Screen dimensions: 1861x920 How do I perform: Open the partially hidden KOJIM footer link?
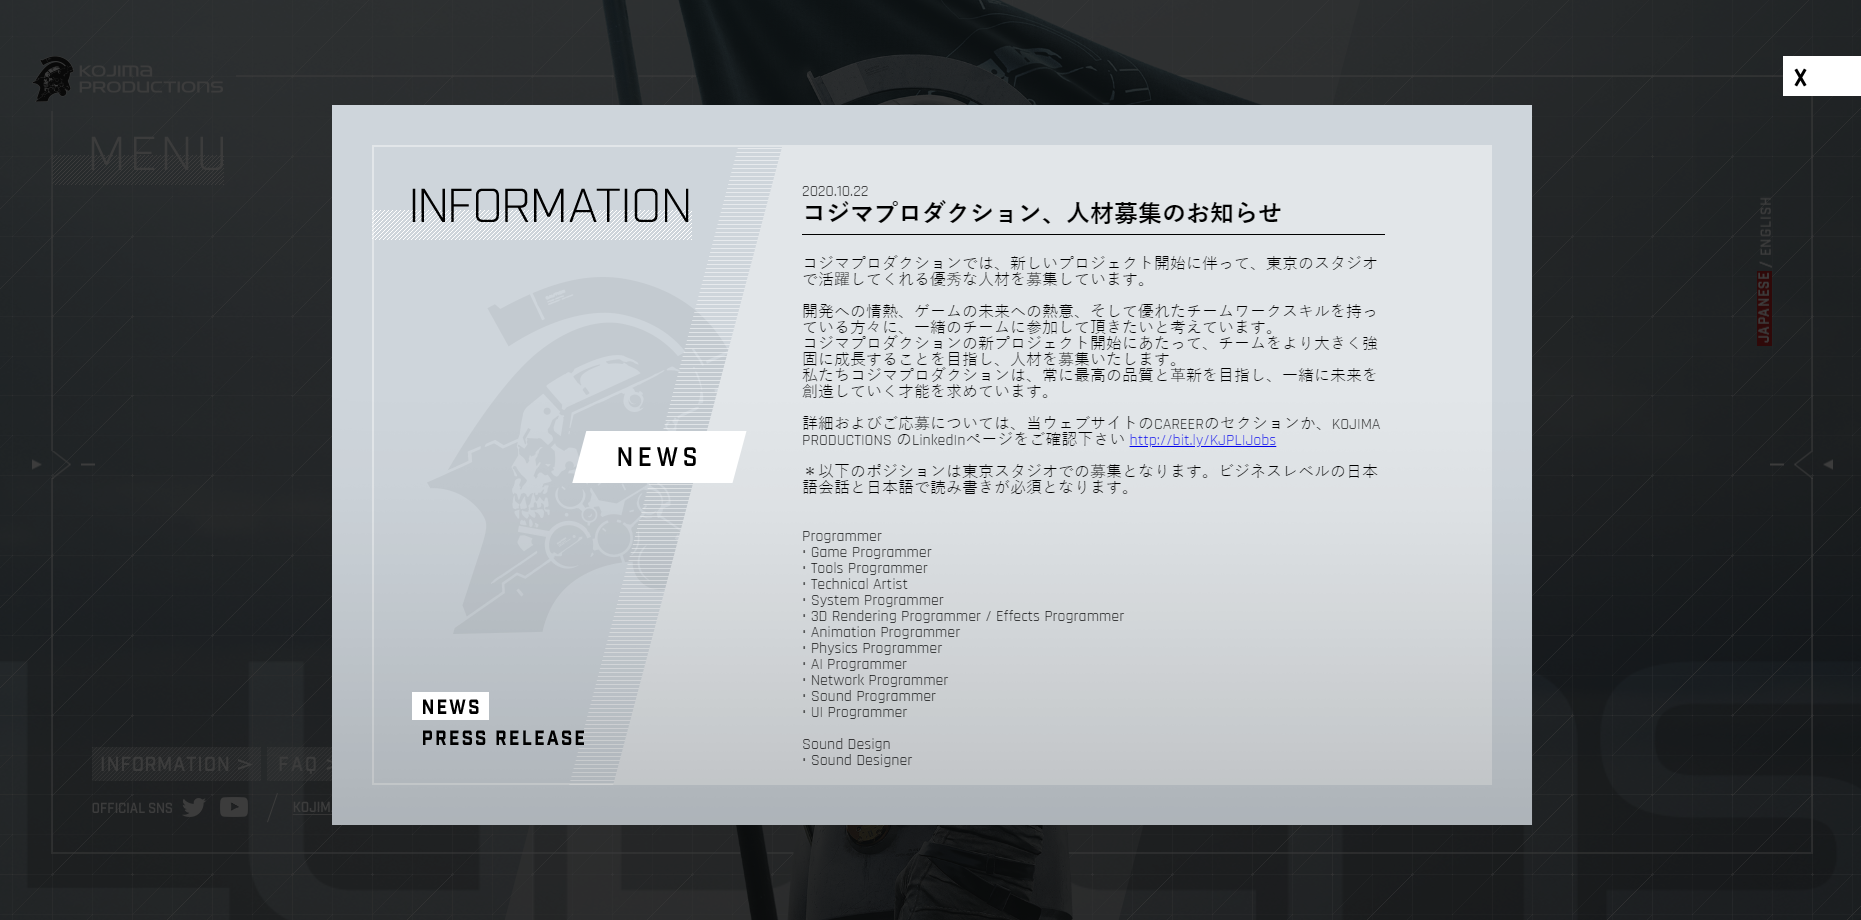point(312,807)
